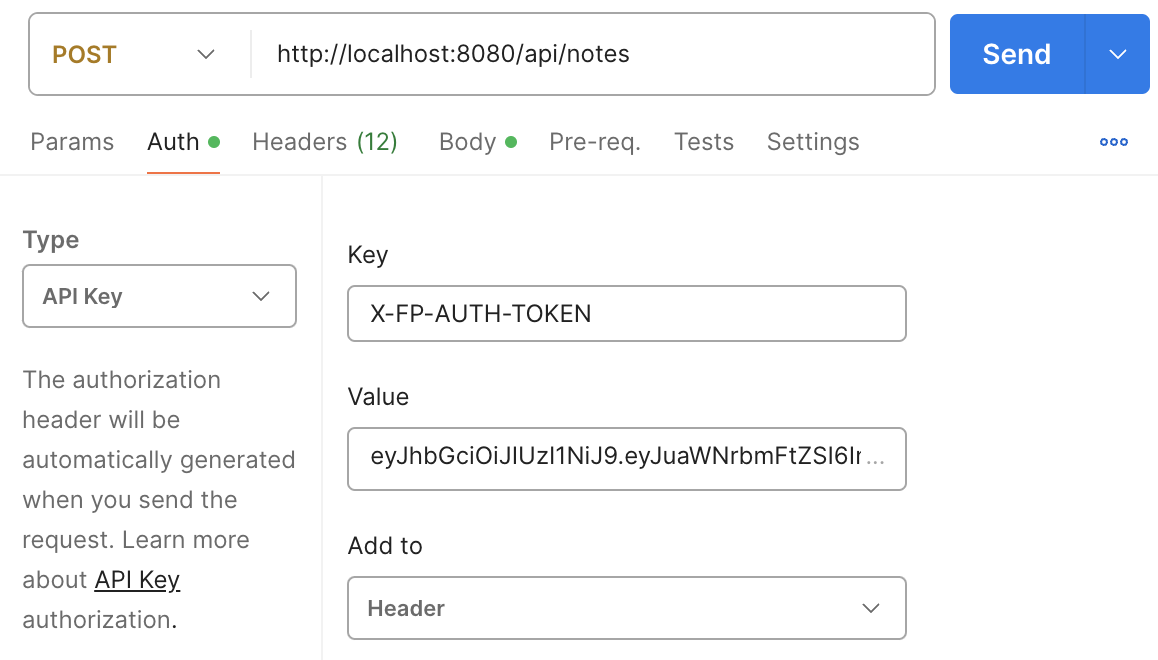The height and width of the screenshot is (660, 1158).
Task: Click the more options ellipsis icon
Action: [1113, 142]
